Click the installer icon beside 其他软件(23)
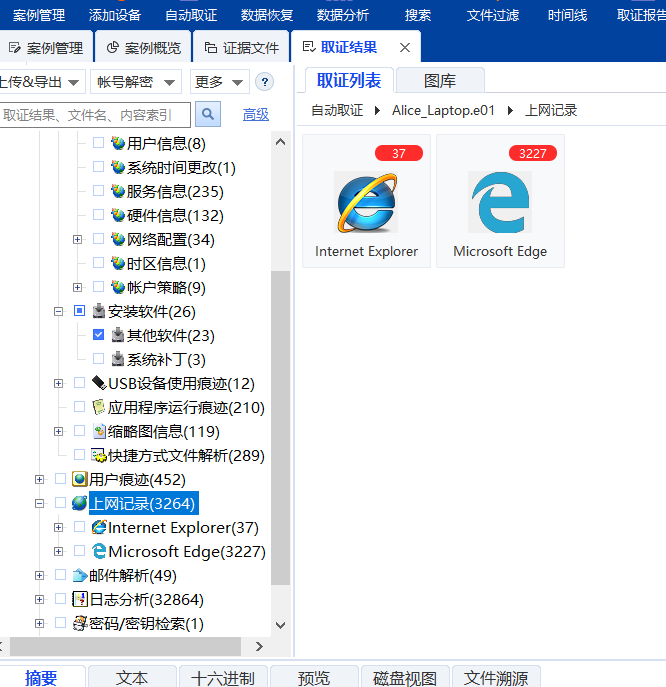 pyautogui.click(x=118, y=335)
